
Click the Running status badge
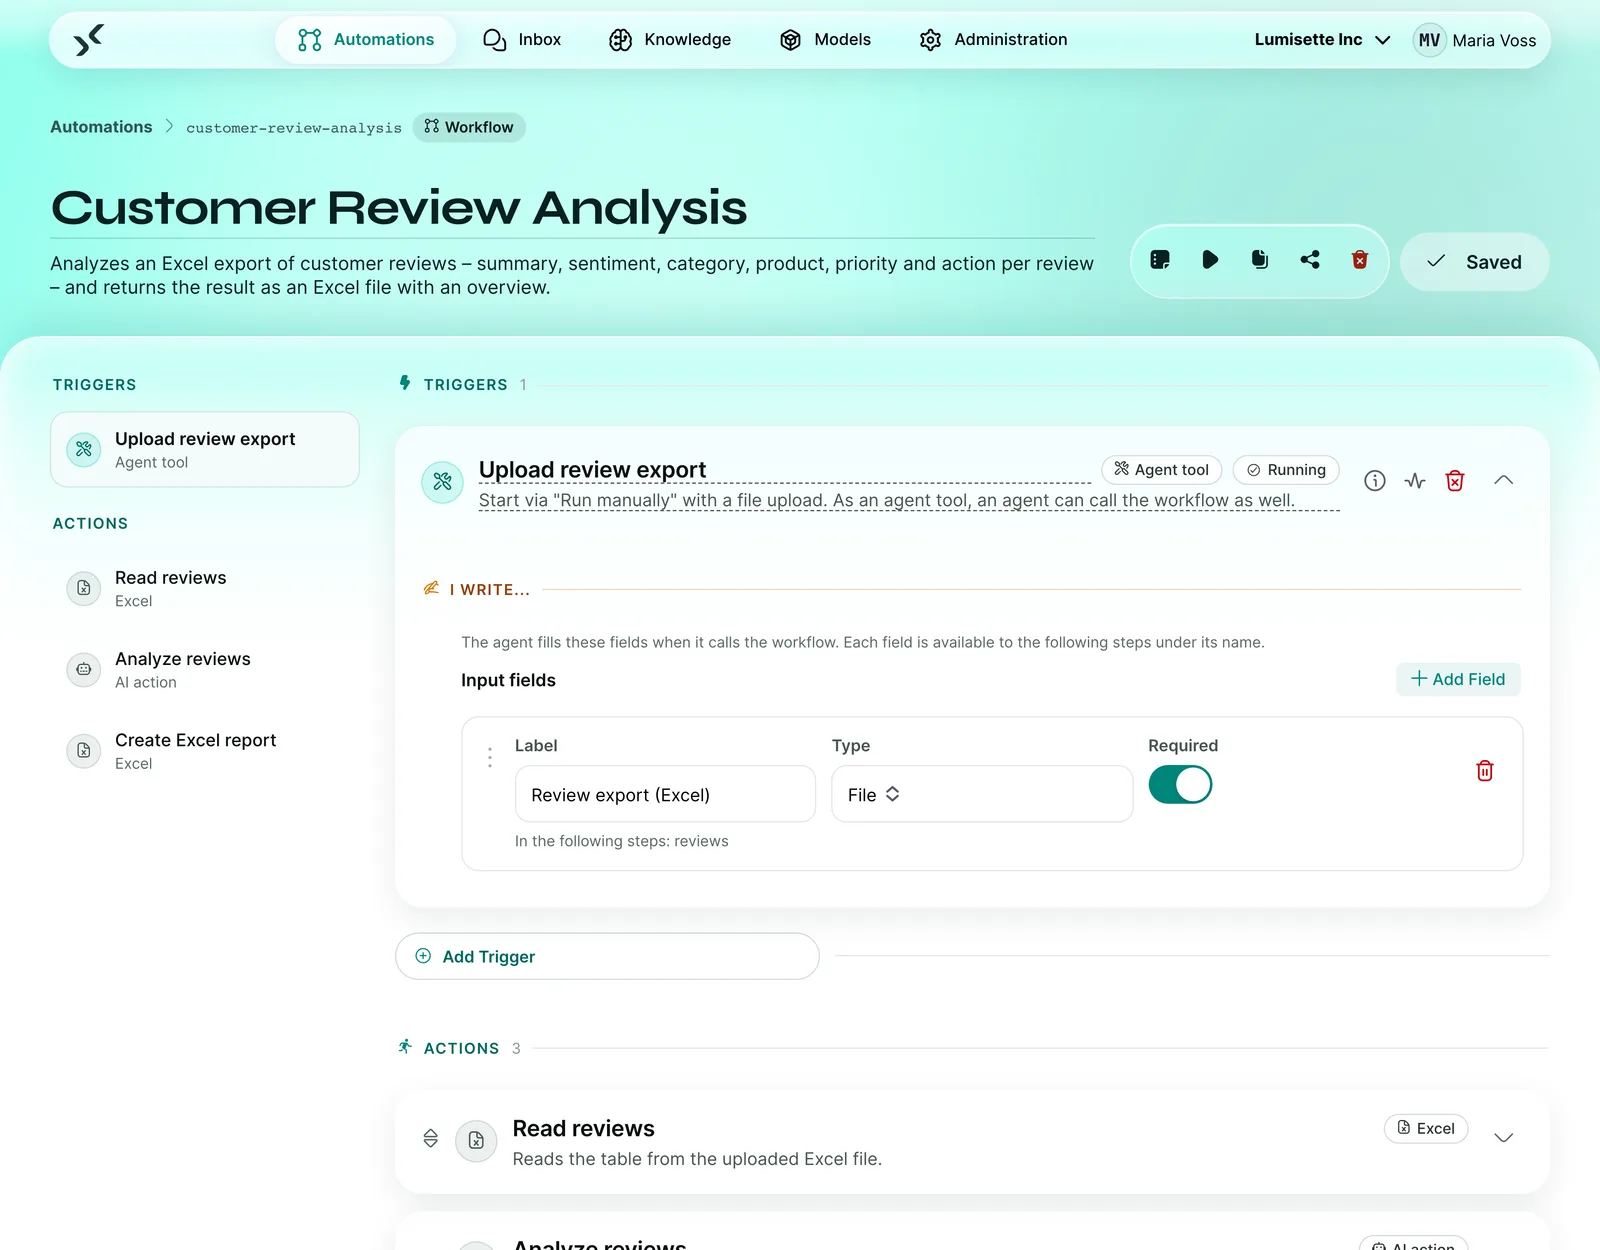point(1286,470)
